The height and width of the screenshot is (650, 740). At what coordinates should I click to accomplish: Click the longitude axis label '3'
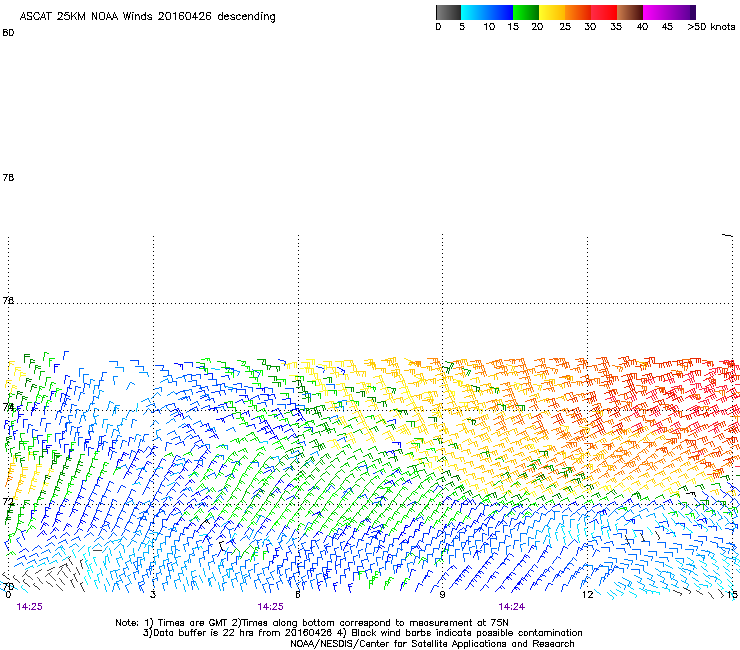(153, 595)
